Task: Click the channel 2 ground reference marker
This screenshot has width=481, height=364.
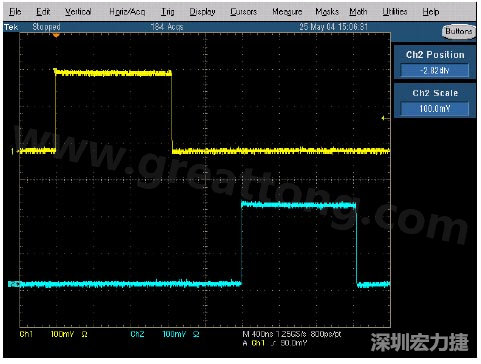Action: (14, 284)
